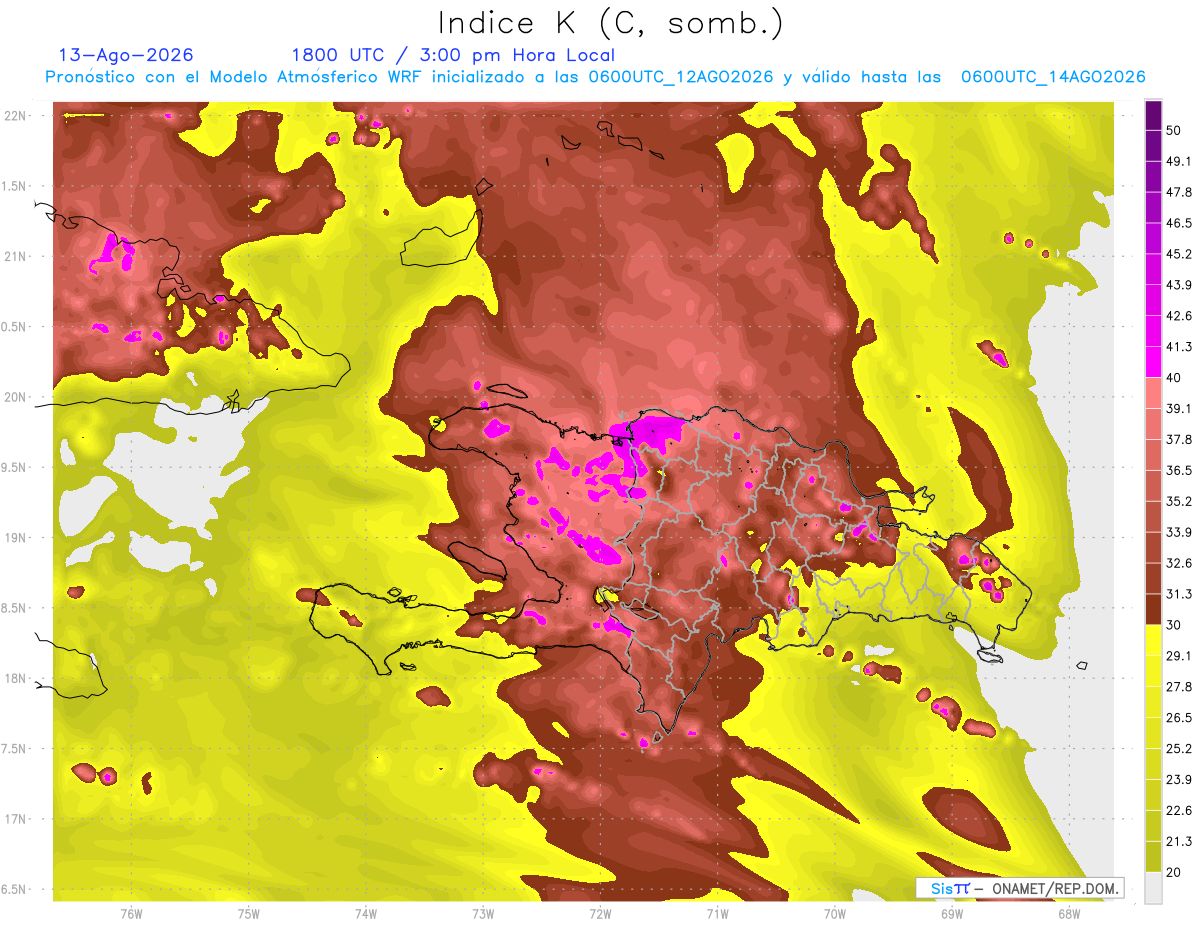Click the '27.8' label on the color scale
The image size is (1200, 927).
(1179, 686)
